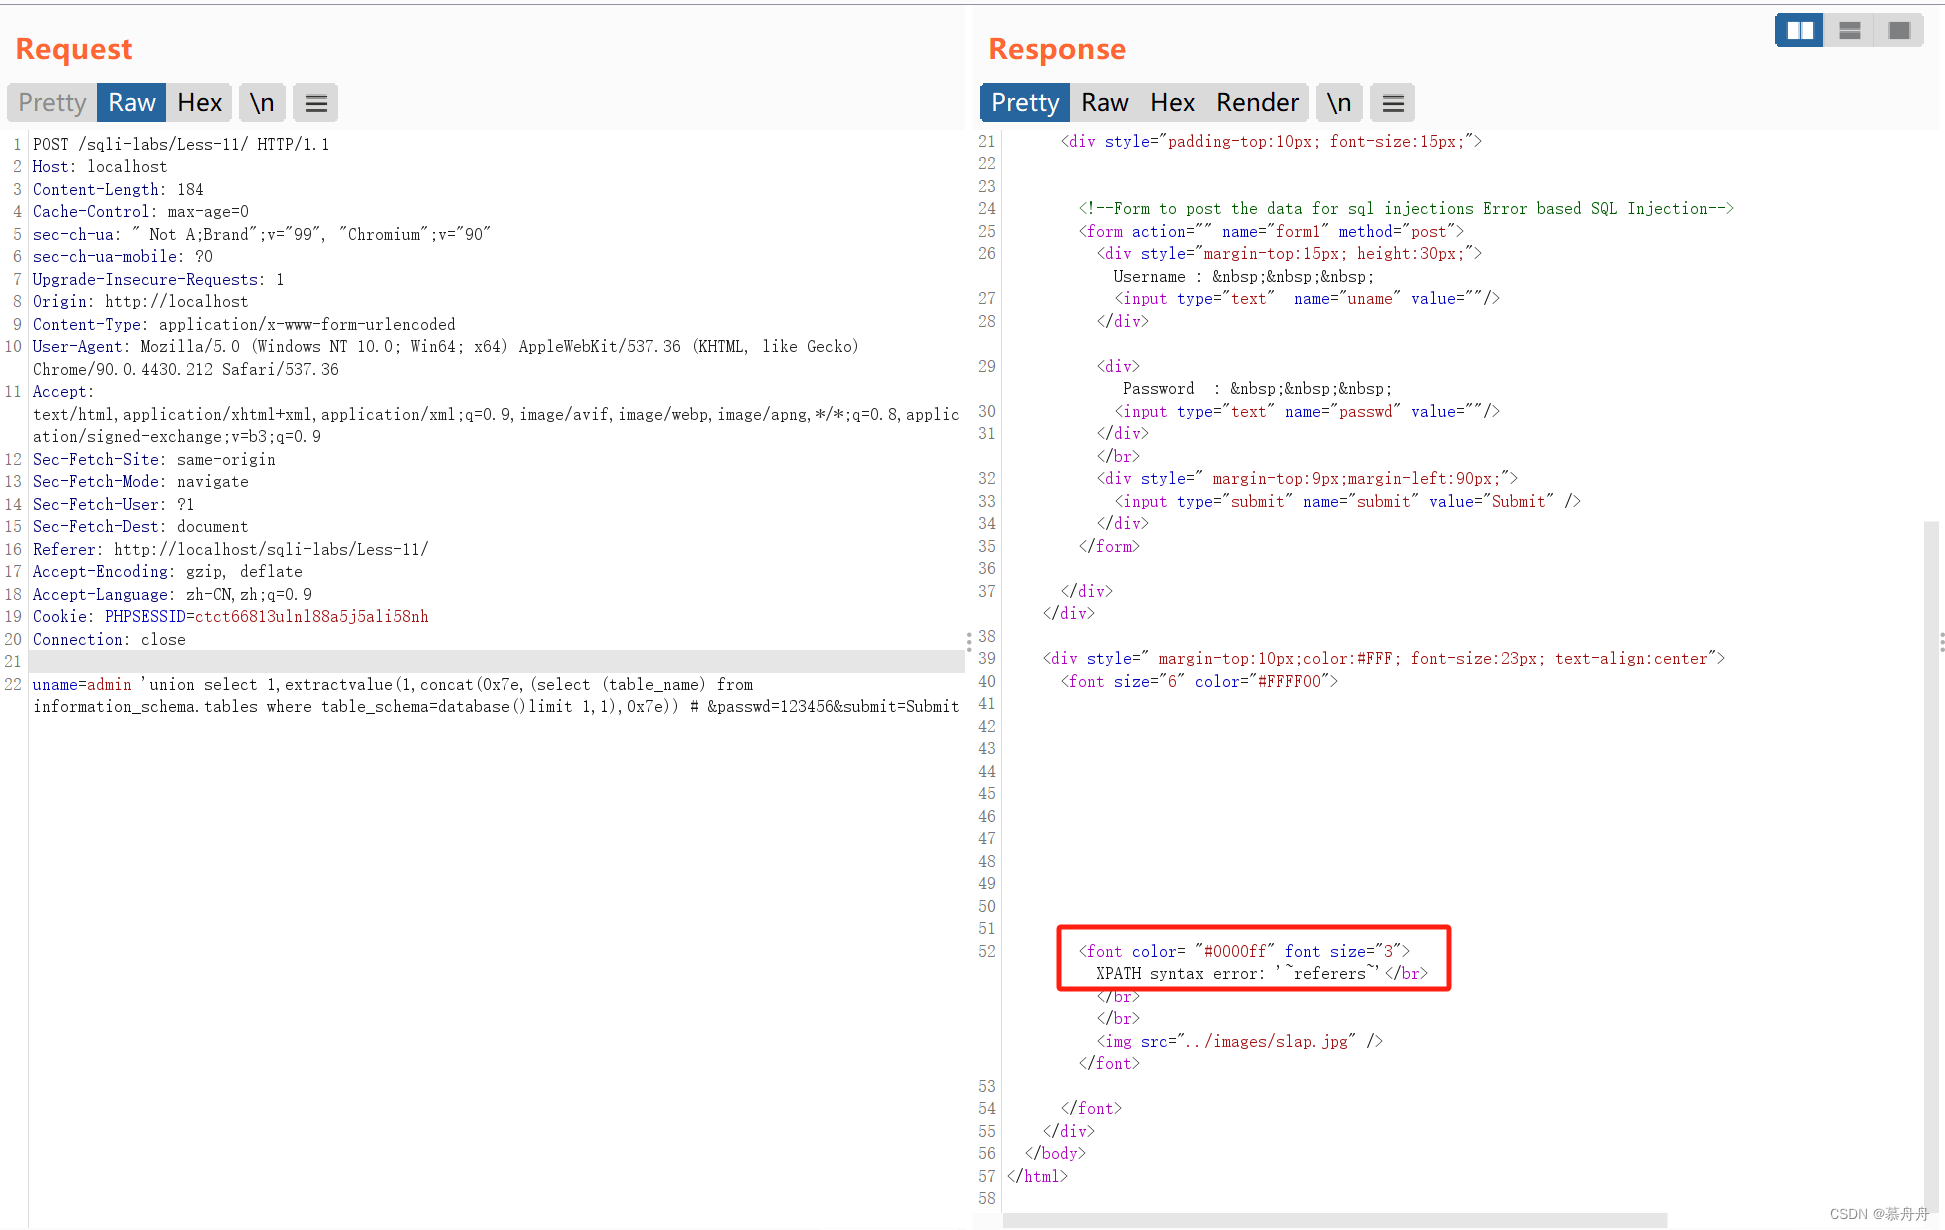This screenshot has width=1945, height=1230.
Task: Select side-by-side split layout icon
Action: pos(1800,30)
